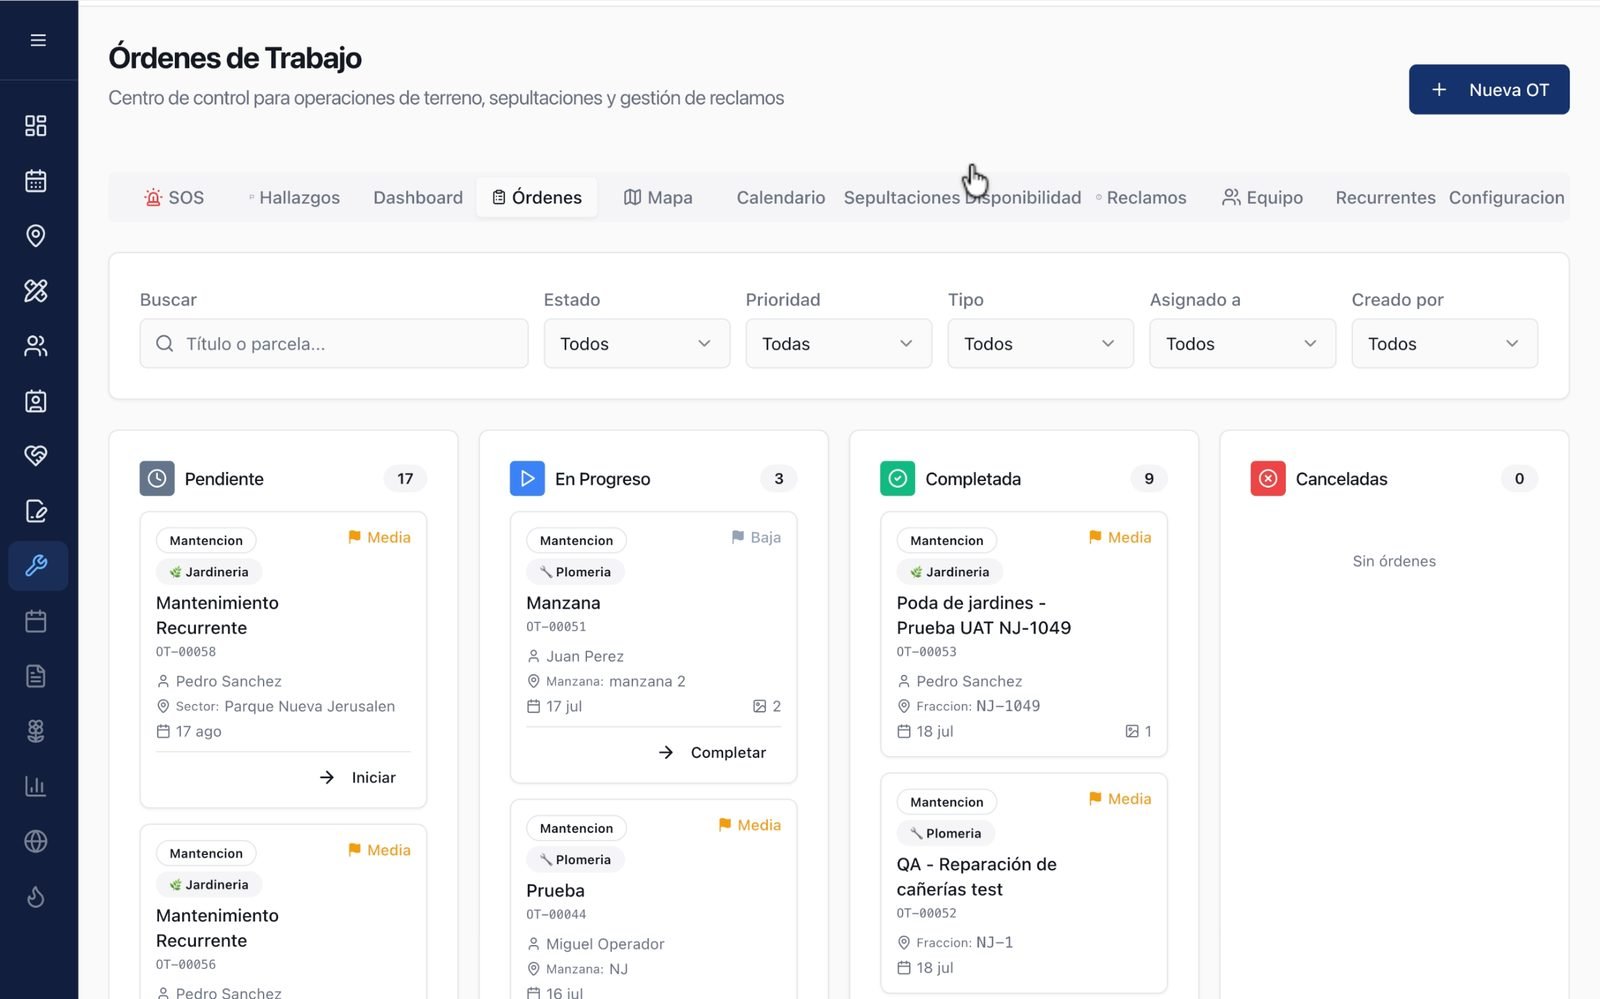Switch to the SOS tab
The image size is (1600, 999).
(x=174, y=198)
